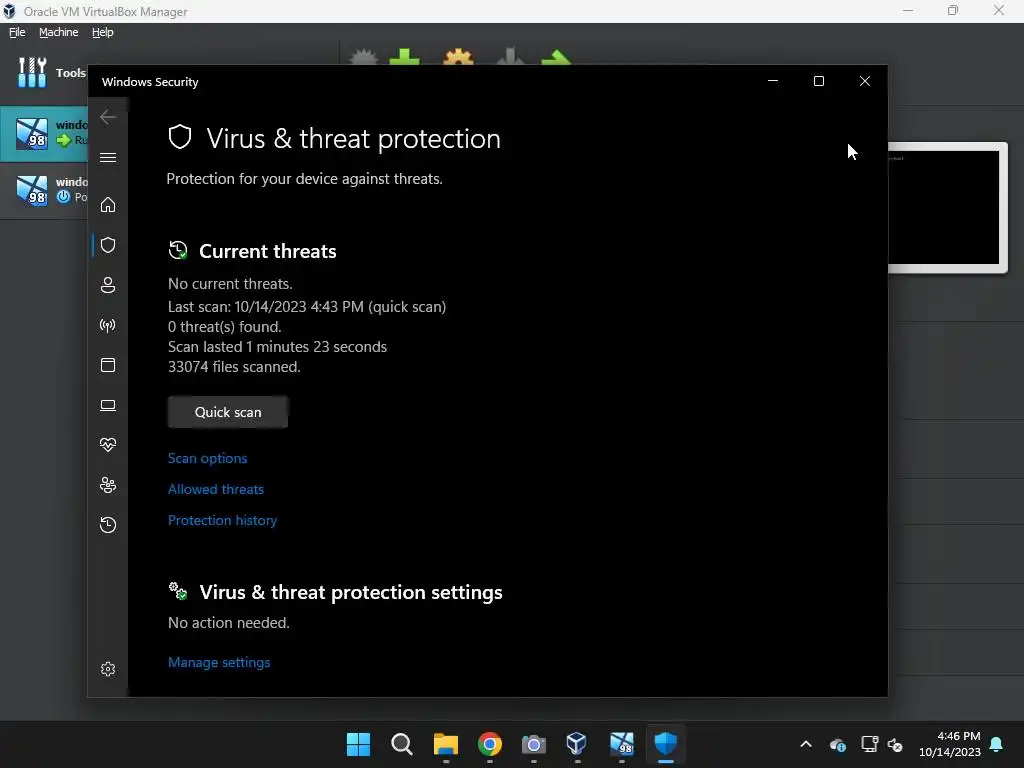Open taskbar Search
1024x768 pixels.
click(402, 744)
